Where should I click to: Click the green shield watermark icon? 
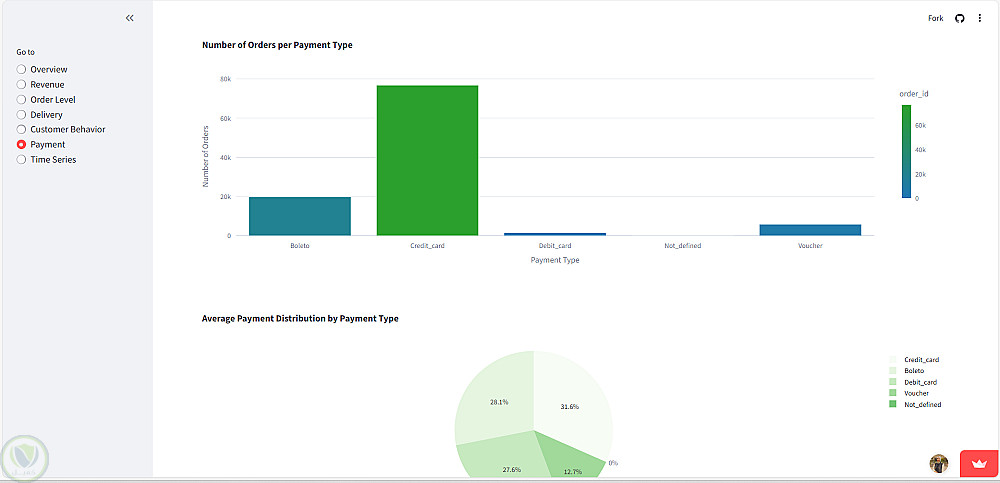point(25,457)
